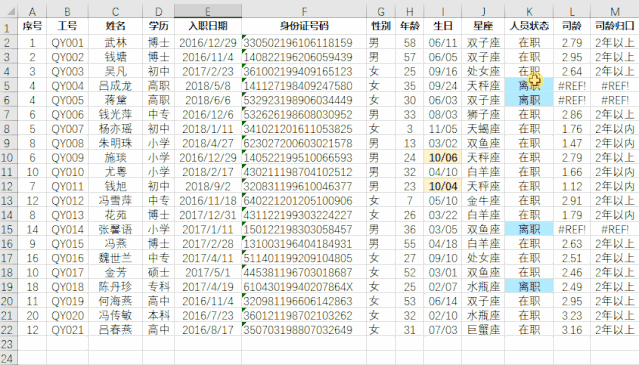Select cell QY021
639x365 pixels.
[67, 330]
